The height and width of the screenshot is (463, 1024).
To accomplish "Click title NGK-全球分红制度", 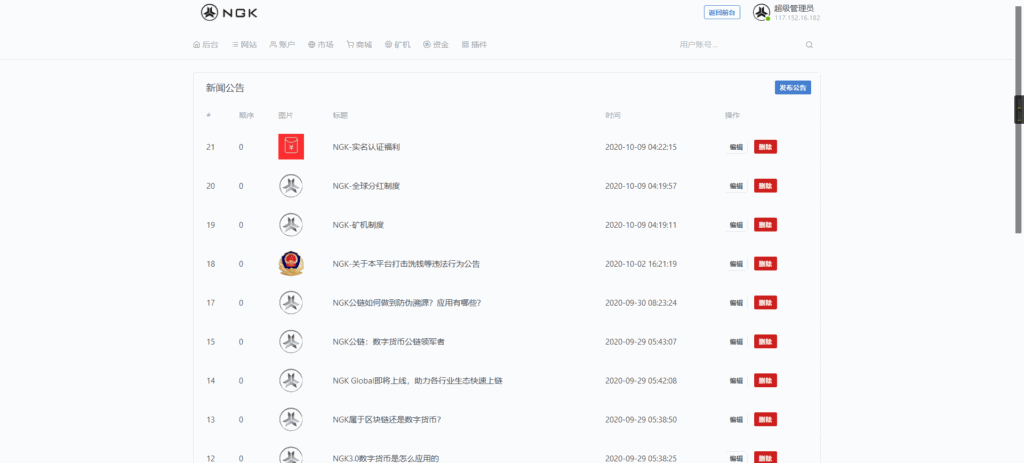I will [x=366, y=186].
